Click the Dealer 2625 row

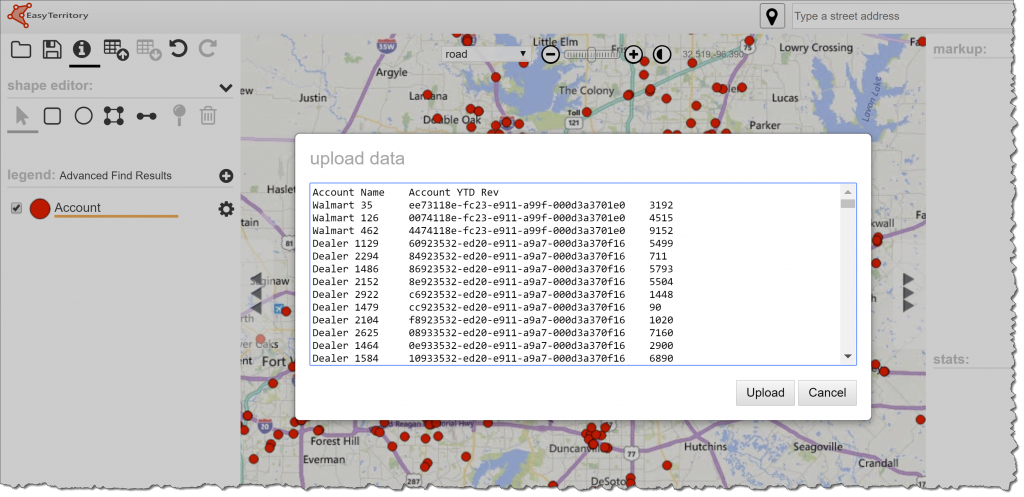(492, 332)
